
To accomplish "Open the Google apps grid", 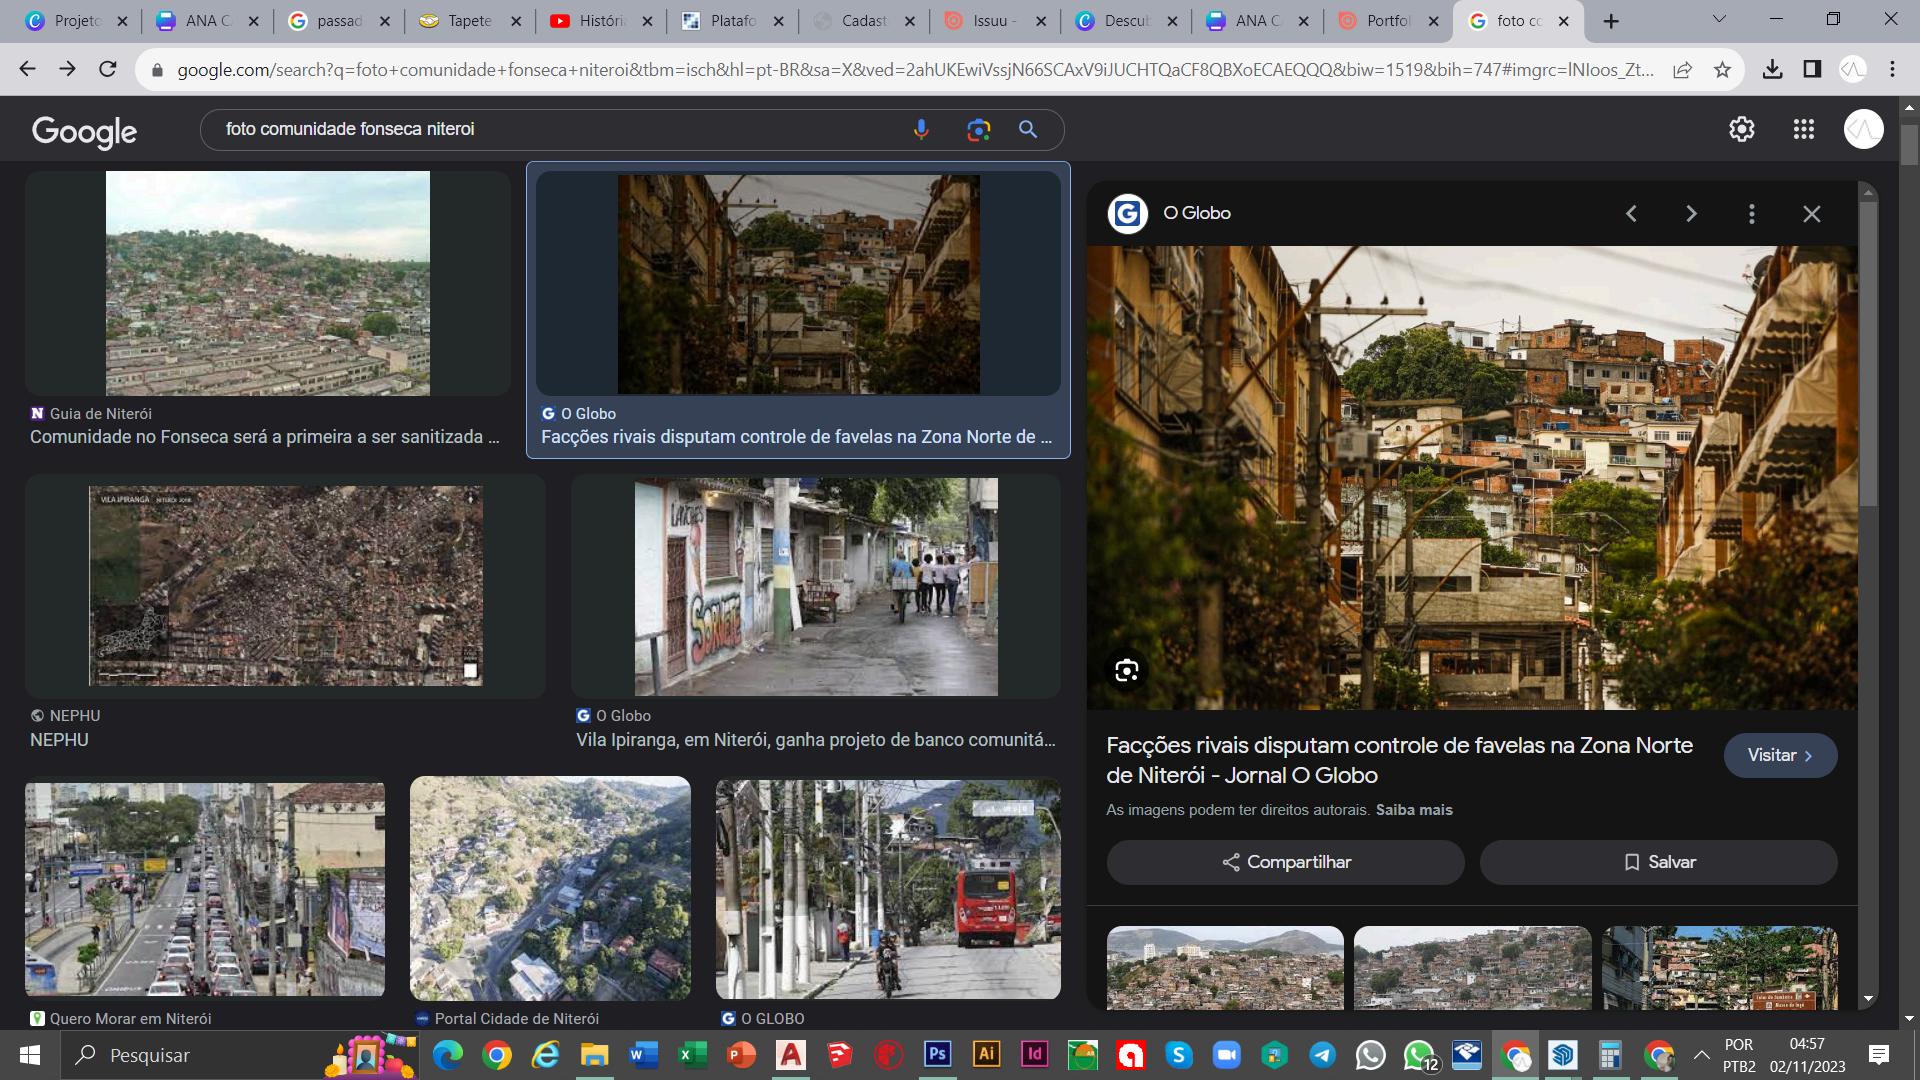I will coord(1803,129).
